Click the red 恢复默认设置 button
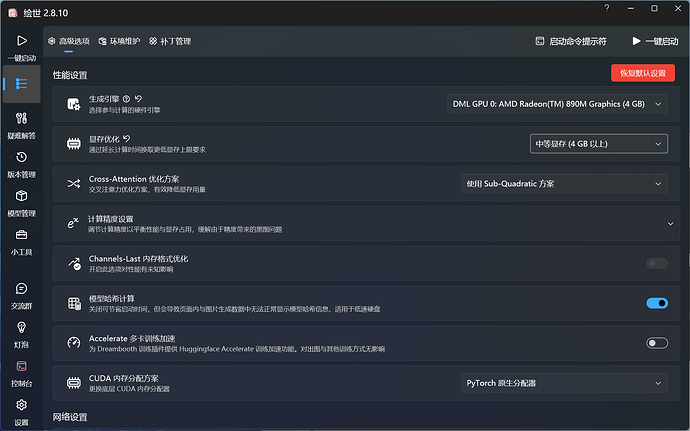The width and height of the screenshot is (690, 431). 642,73
